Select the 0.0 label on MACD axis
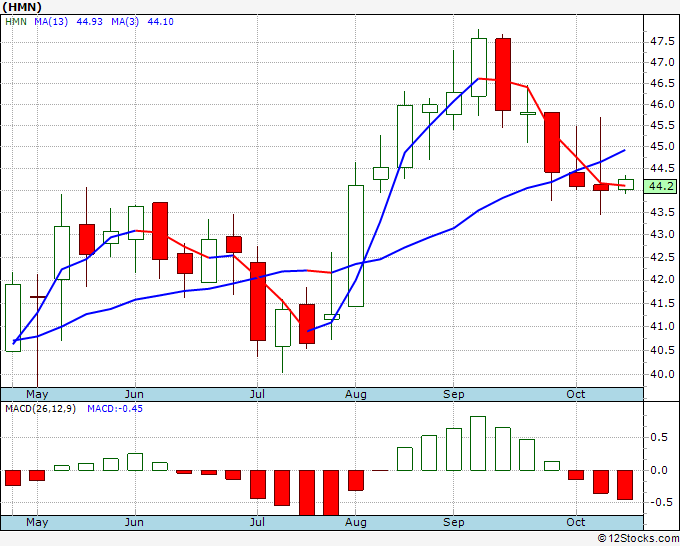 pos(659,471)
